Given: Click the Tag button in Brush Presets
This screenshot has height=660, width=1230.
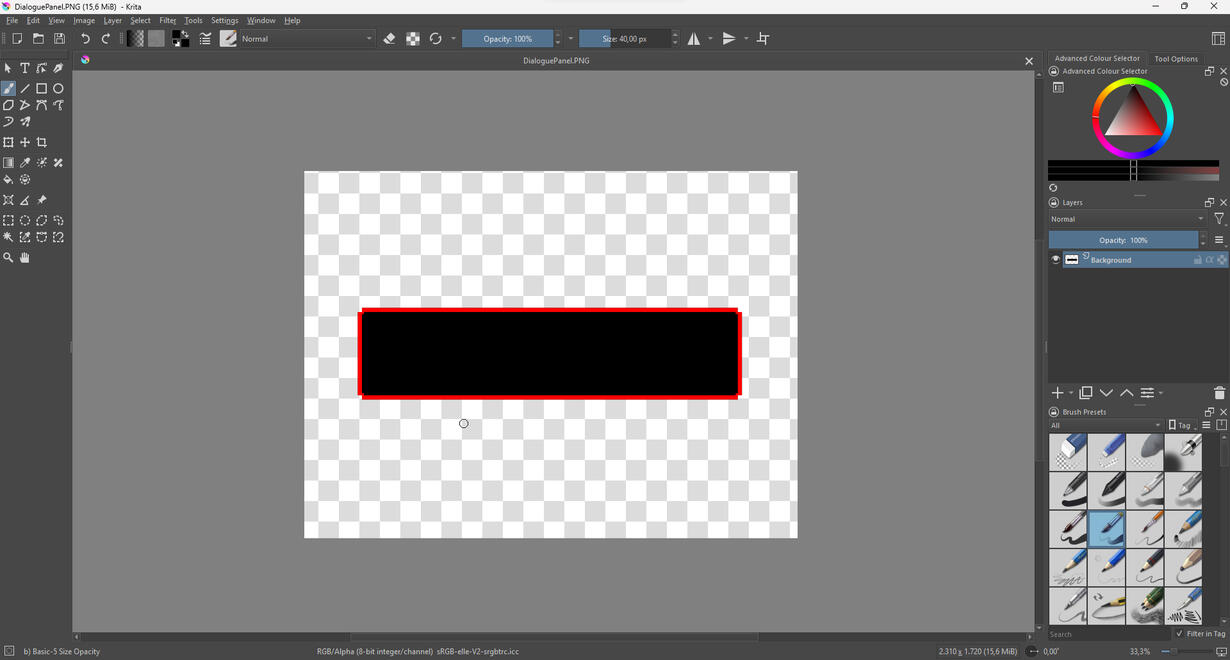Looking at the screenshot, I should (1181, 425).
